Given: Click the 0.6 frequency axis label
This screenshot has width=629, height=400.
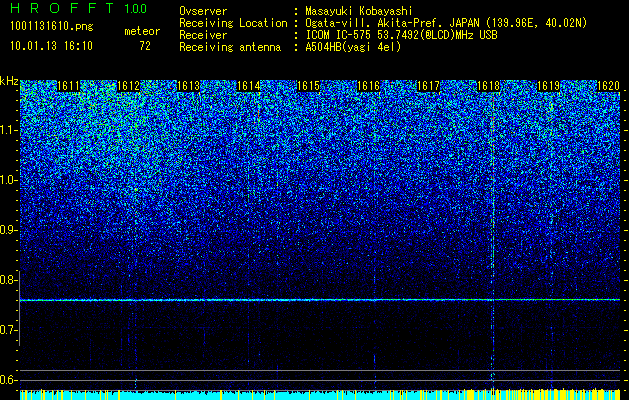Looking at the screenshot, I should point(8,380).
